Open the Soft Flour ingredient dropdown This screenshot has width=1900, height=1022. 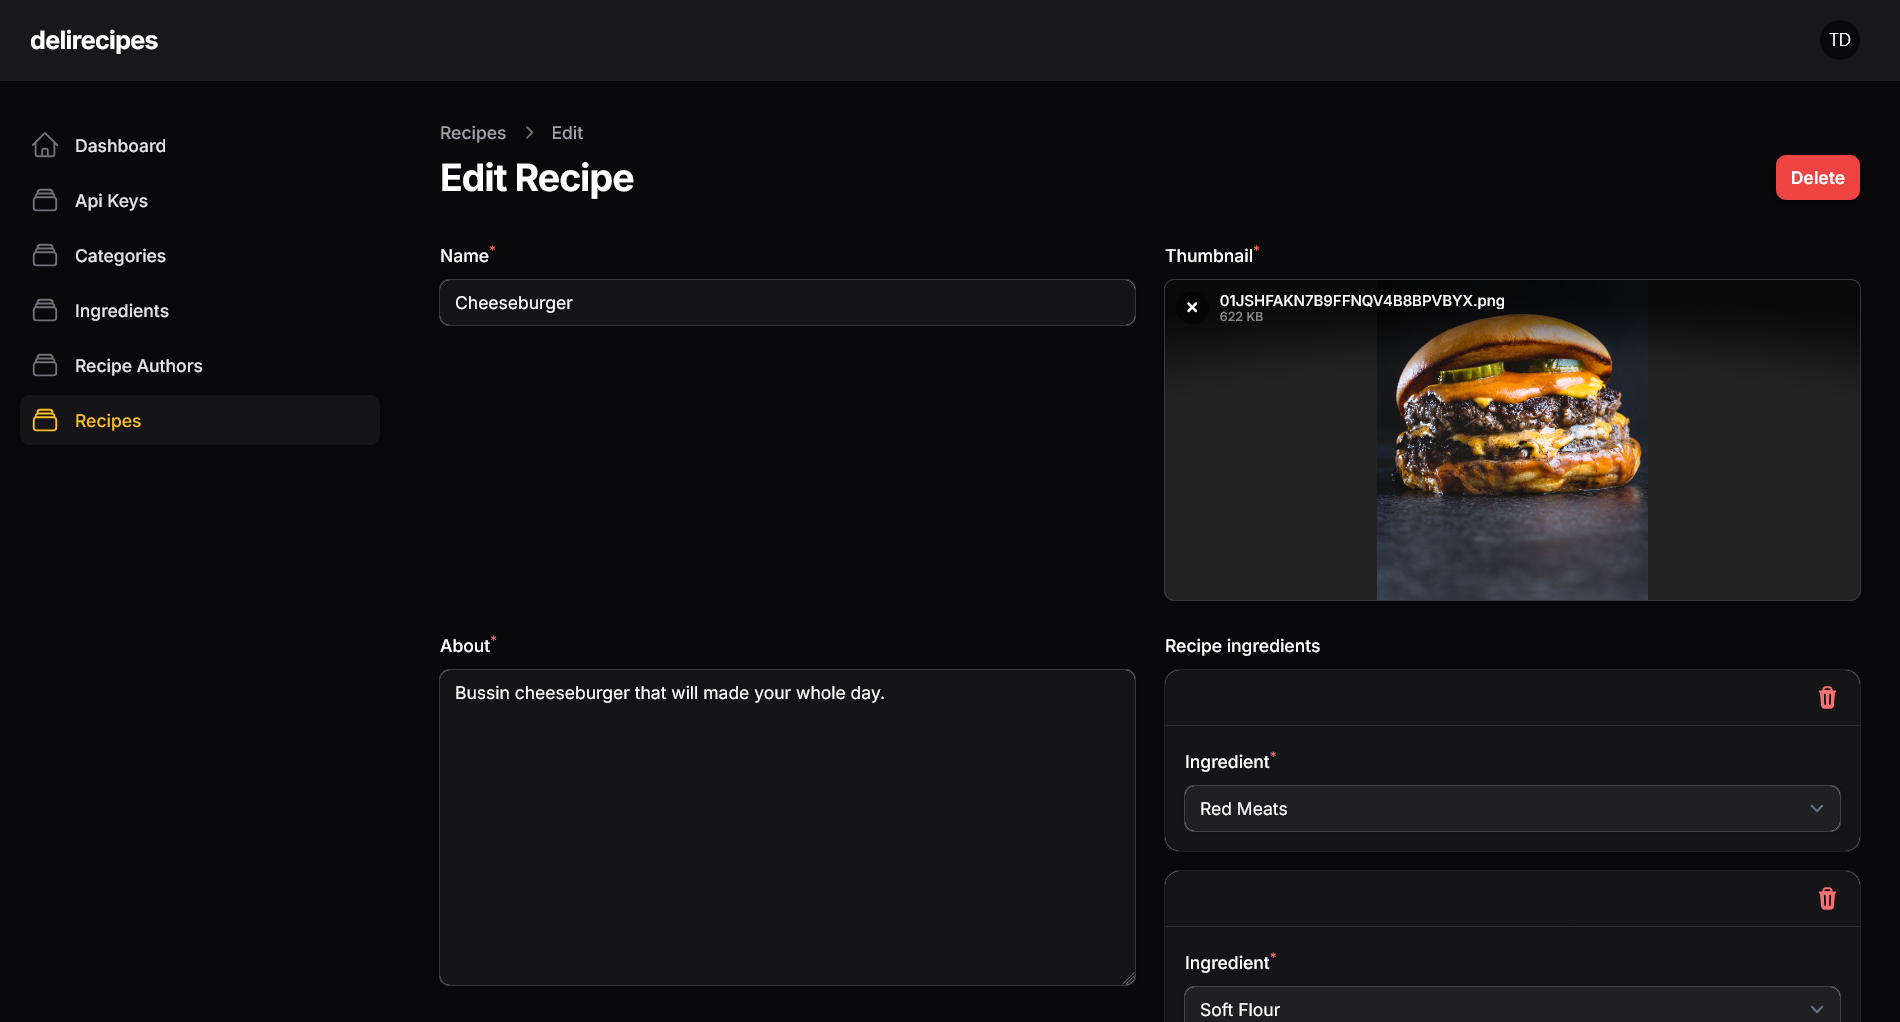point(1511,1008)
